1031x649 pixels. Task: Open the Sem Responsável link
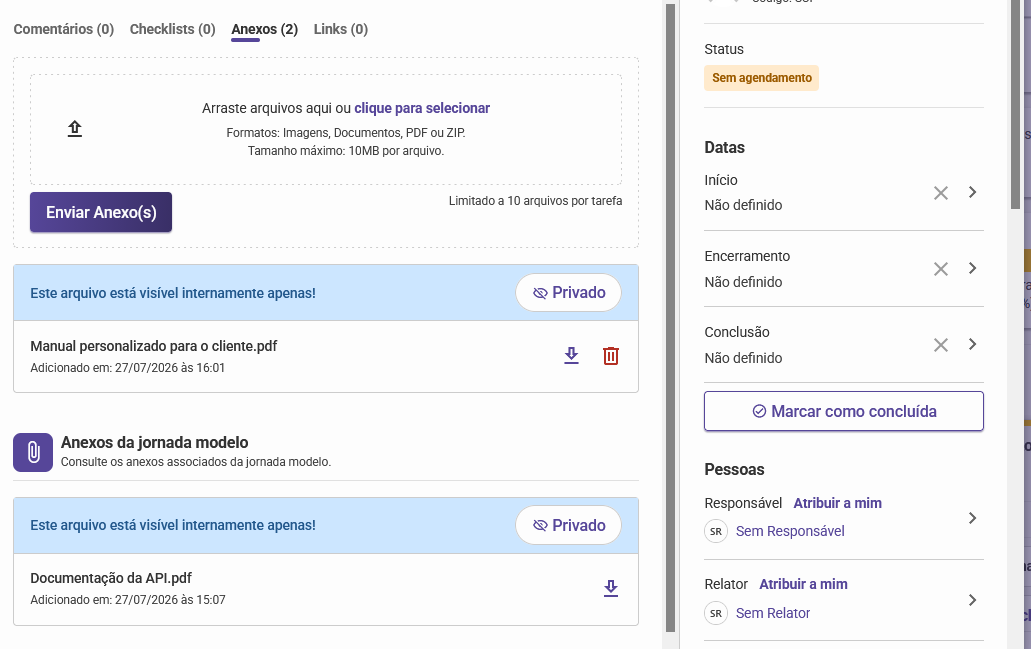coord(790,531)
